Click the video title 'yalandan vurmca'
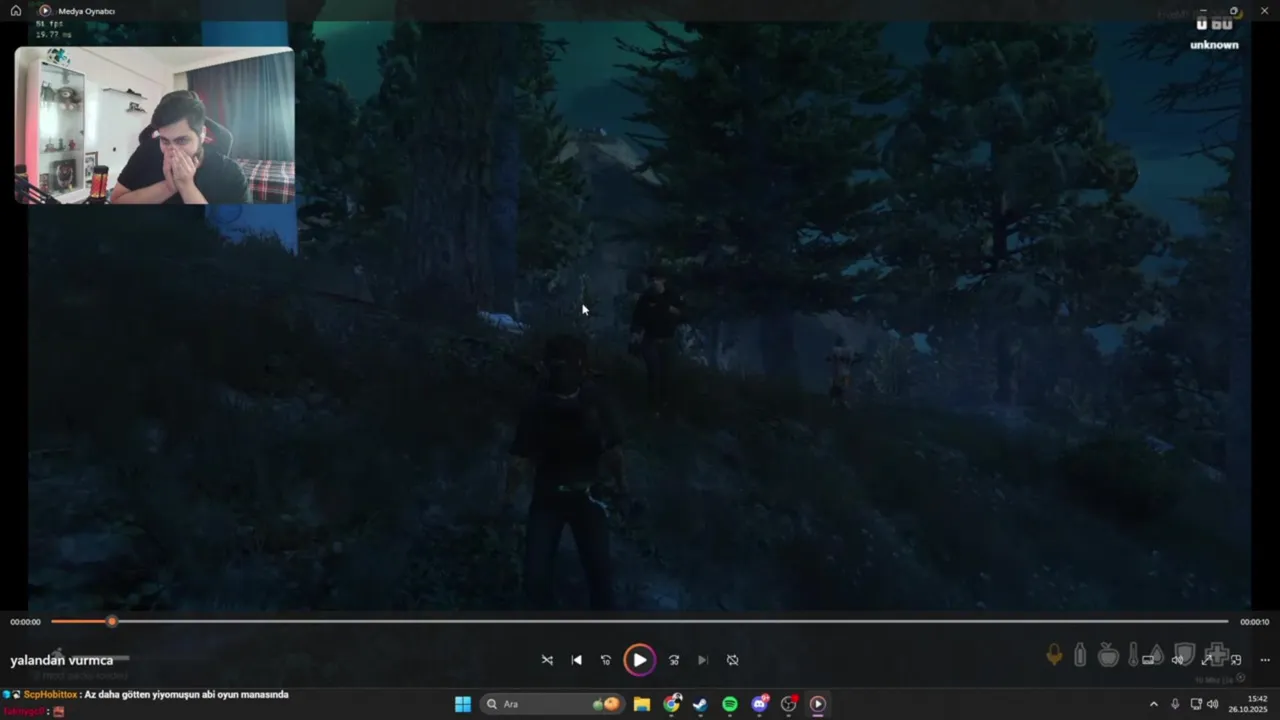This screenshot has height=720, width=1280. click(x=62, y=660)
